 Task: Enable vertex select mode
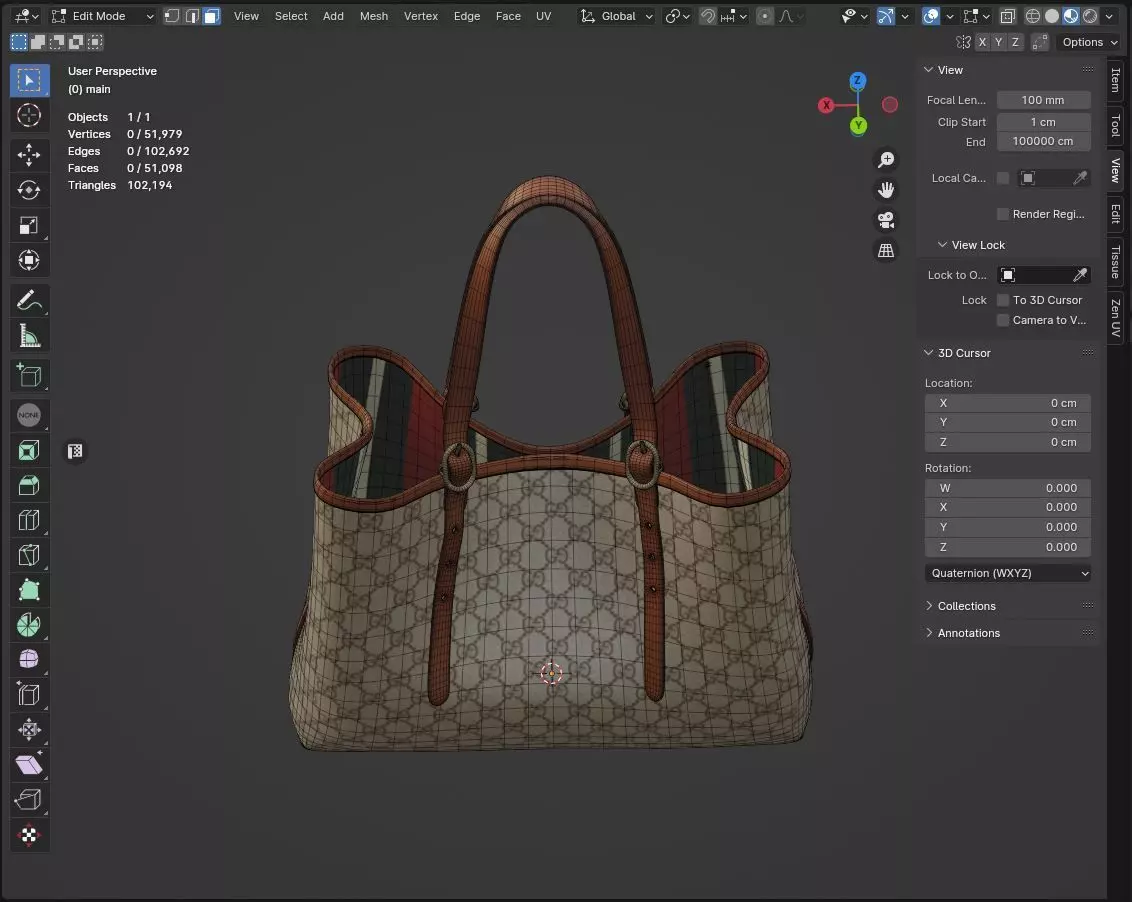pyautogui.click(x=172, y=16)
